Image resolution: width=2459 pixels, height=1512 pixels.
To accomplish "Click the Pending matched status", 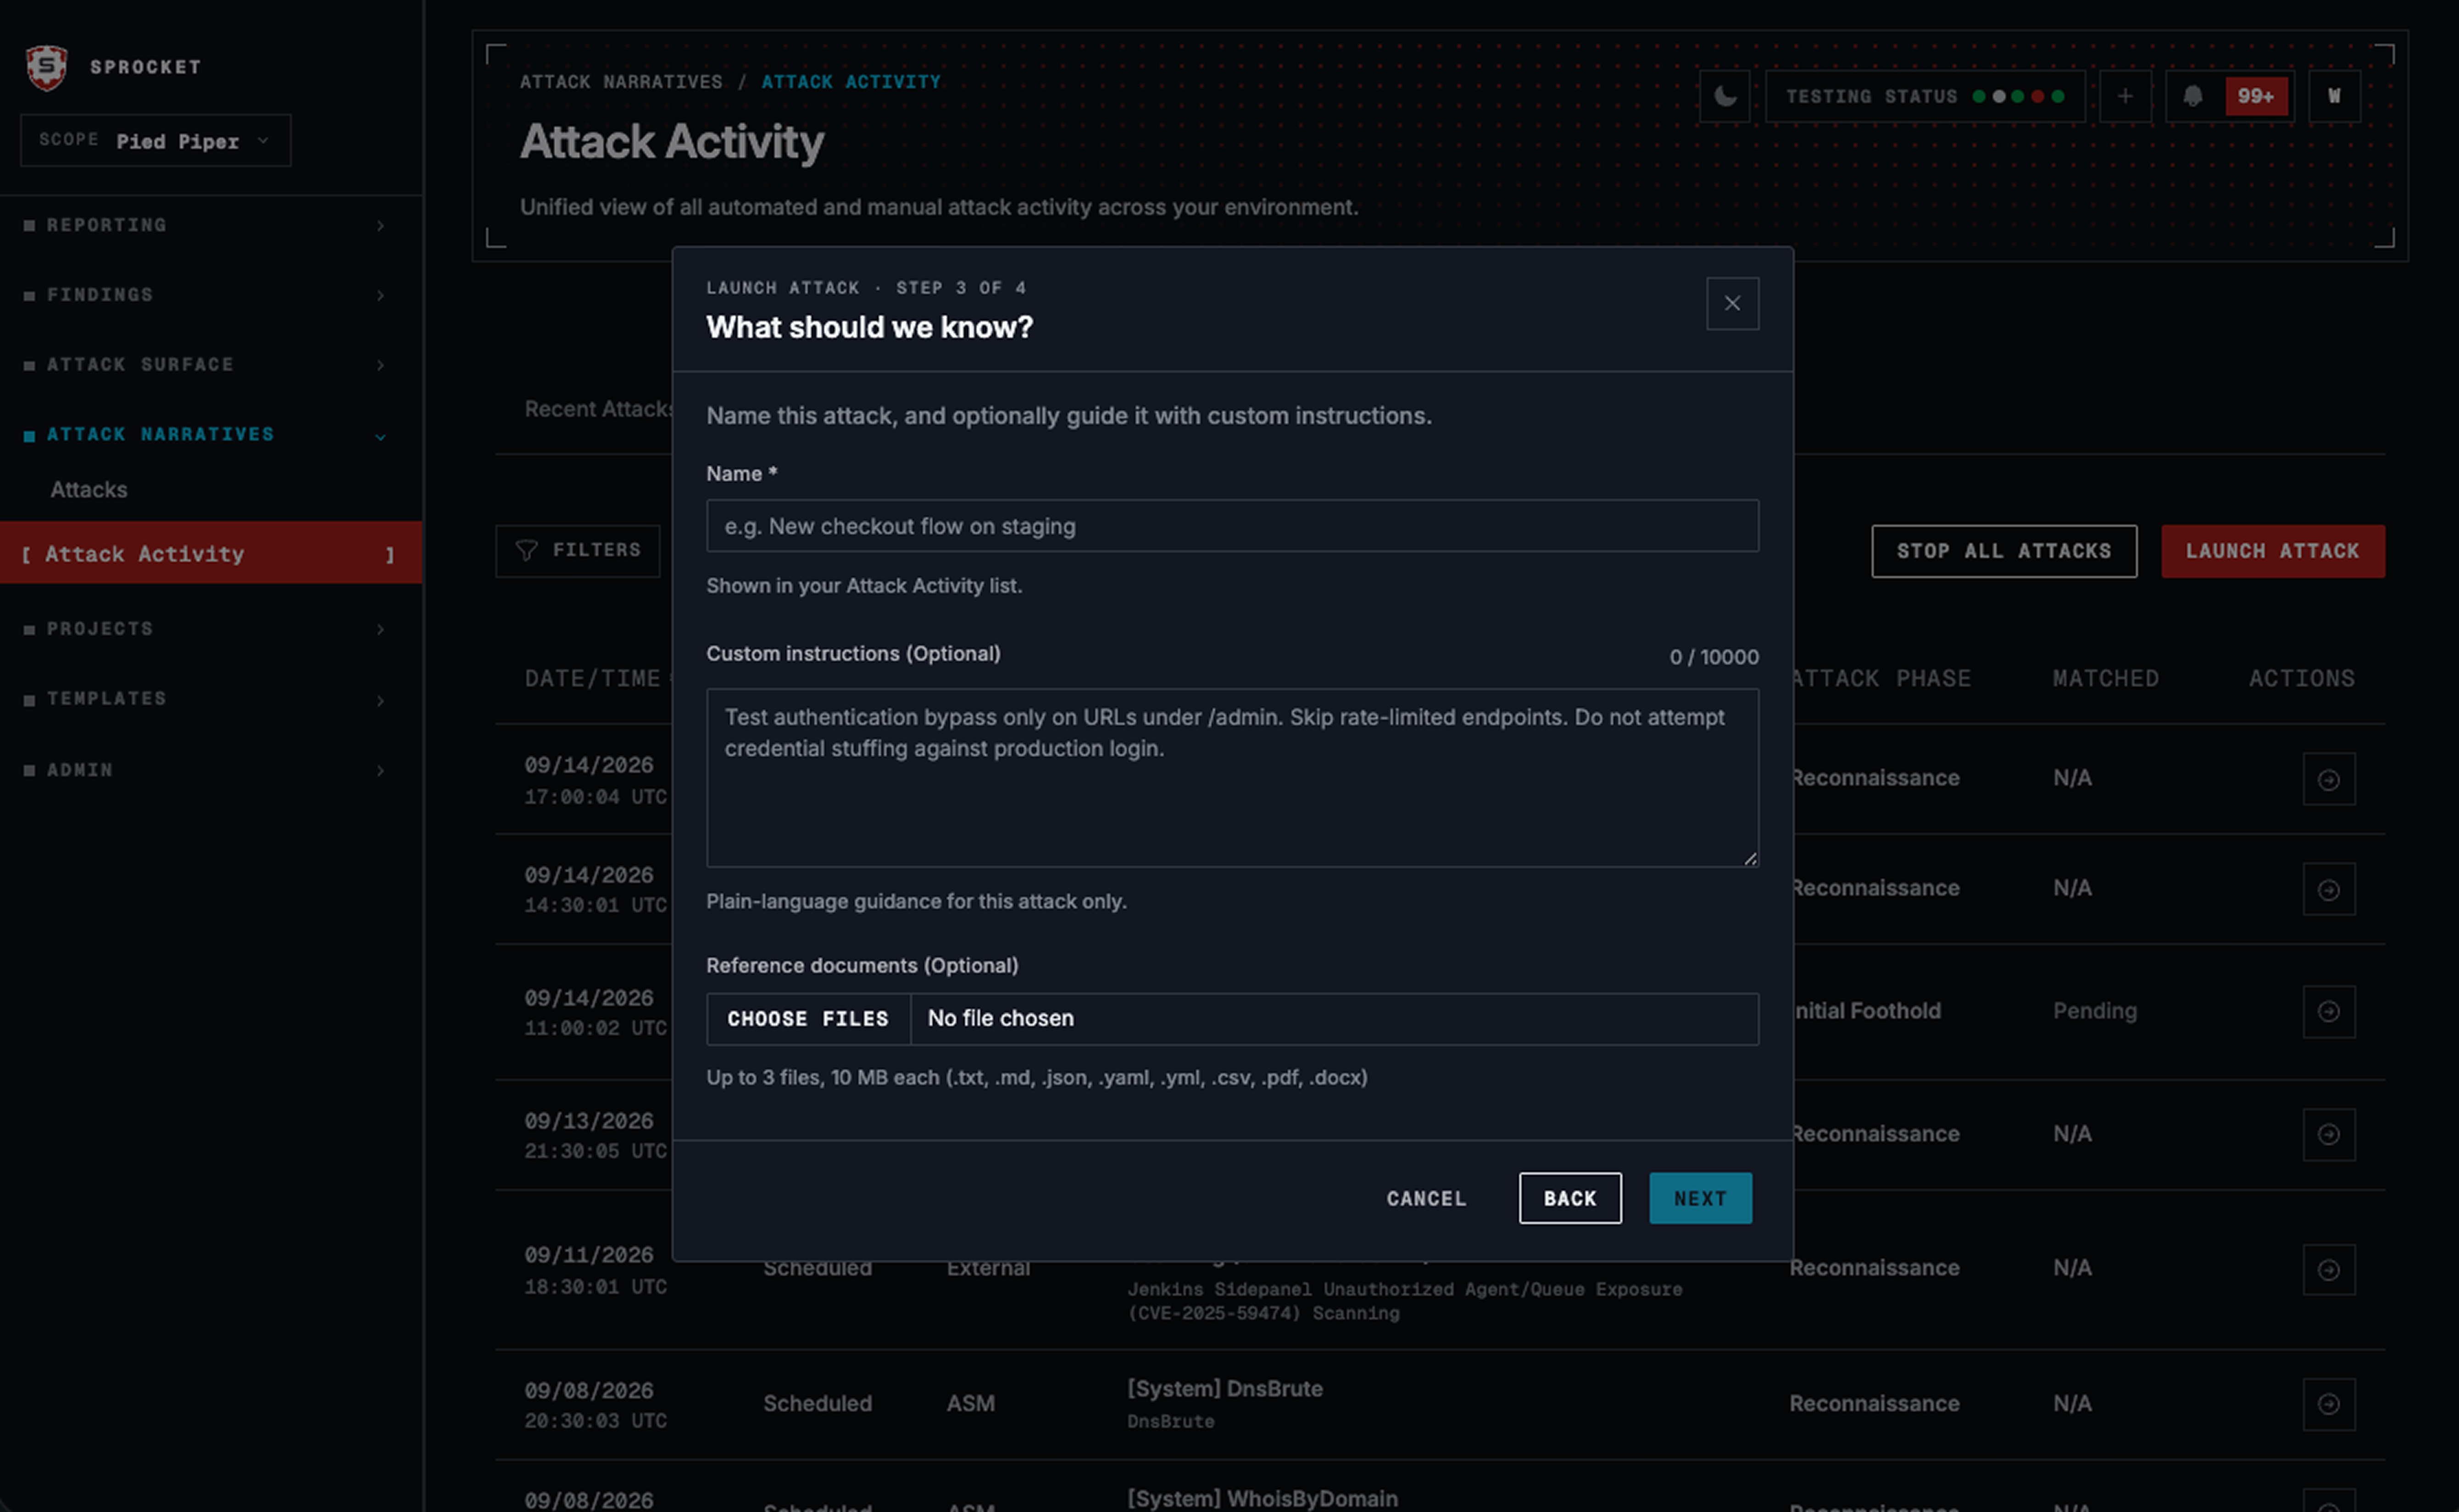I will click(x=2095, y=1011).
